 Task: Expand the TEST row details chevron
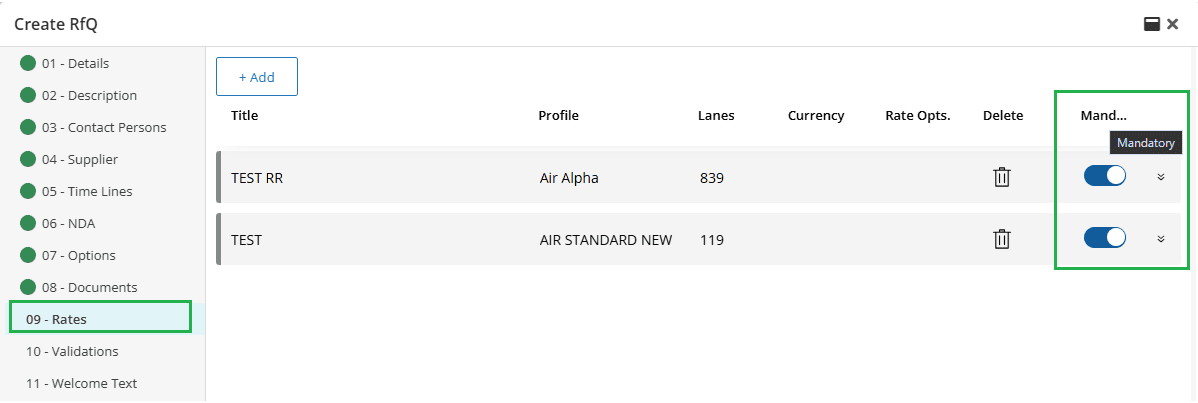point(1161,239)
